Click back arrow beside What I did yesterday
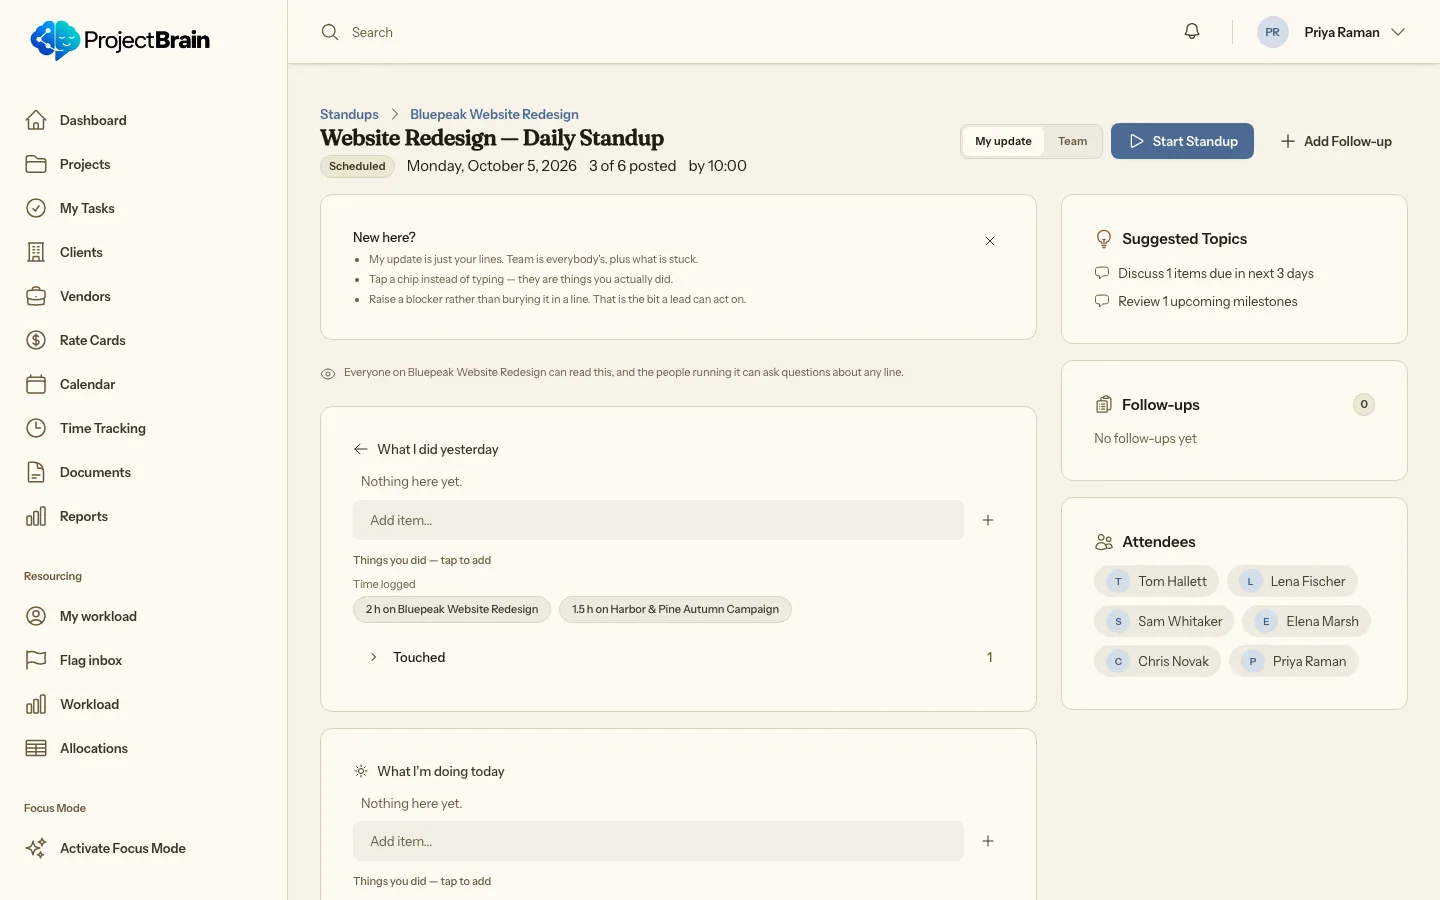This screenshot has width=1440, height=900. tap(361, 449)
